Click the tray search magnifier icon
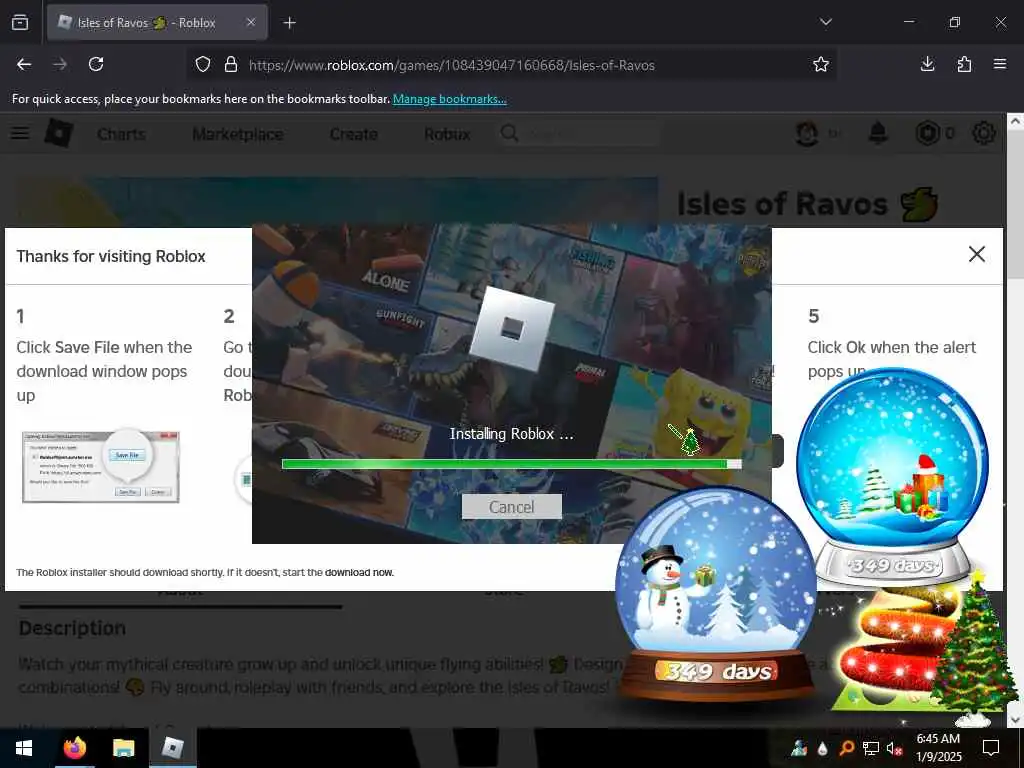 (846, 748)
